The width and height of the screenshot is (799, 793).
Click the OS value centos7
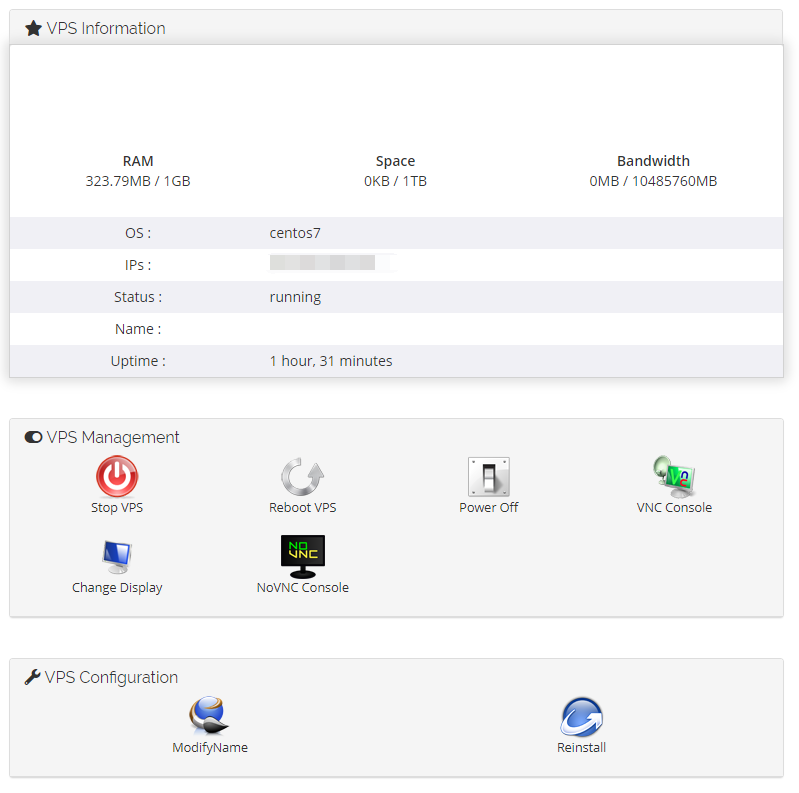click(295, 233)
